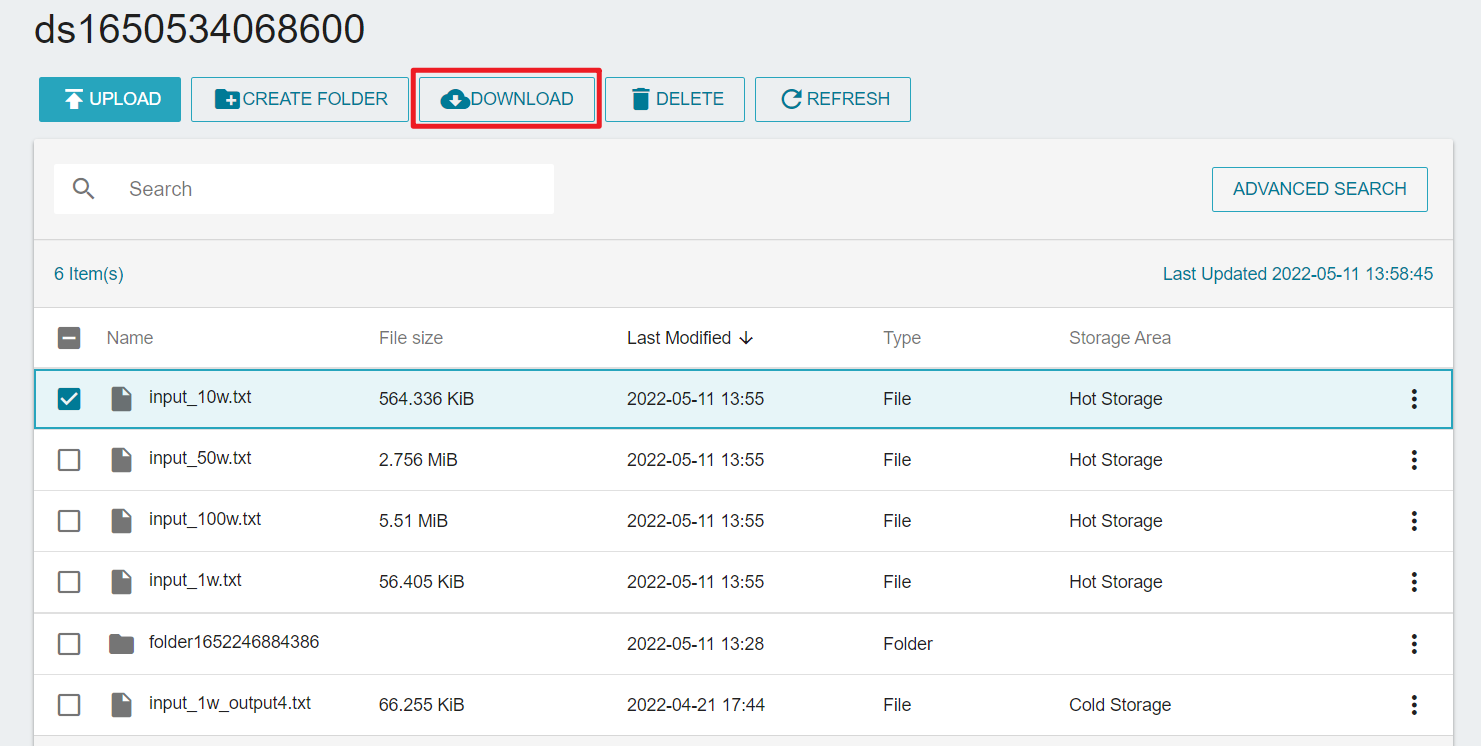The width and height of the screenshot is (1481, 746).
Task: Check the input_50w.txt checkbox
Action: pyautogui.click(x=69, y=460)
